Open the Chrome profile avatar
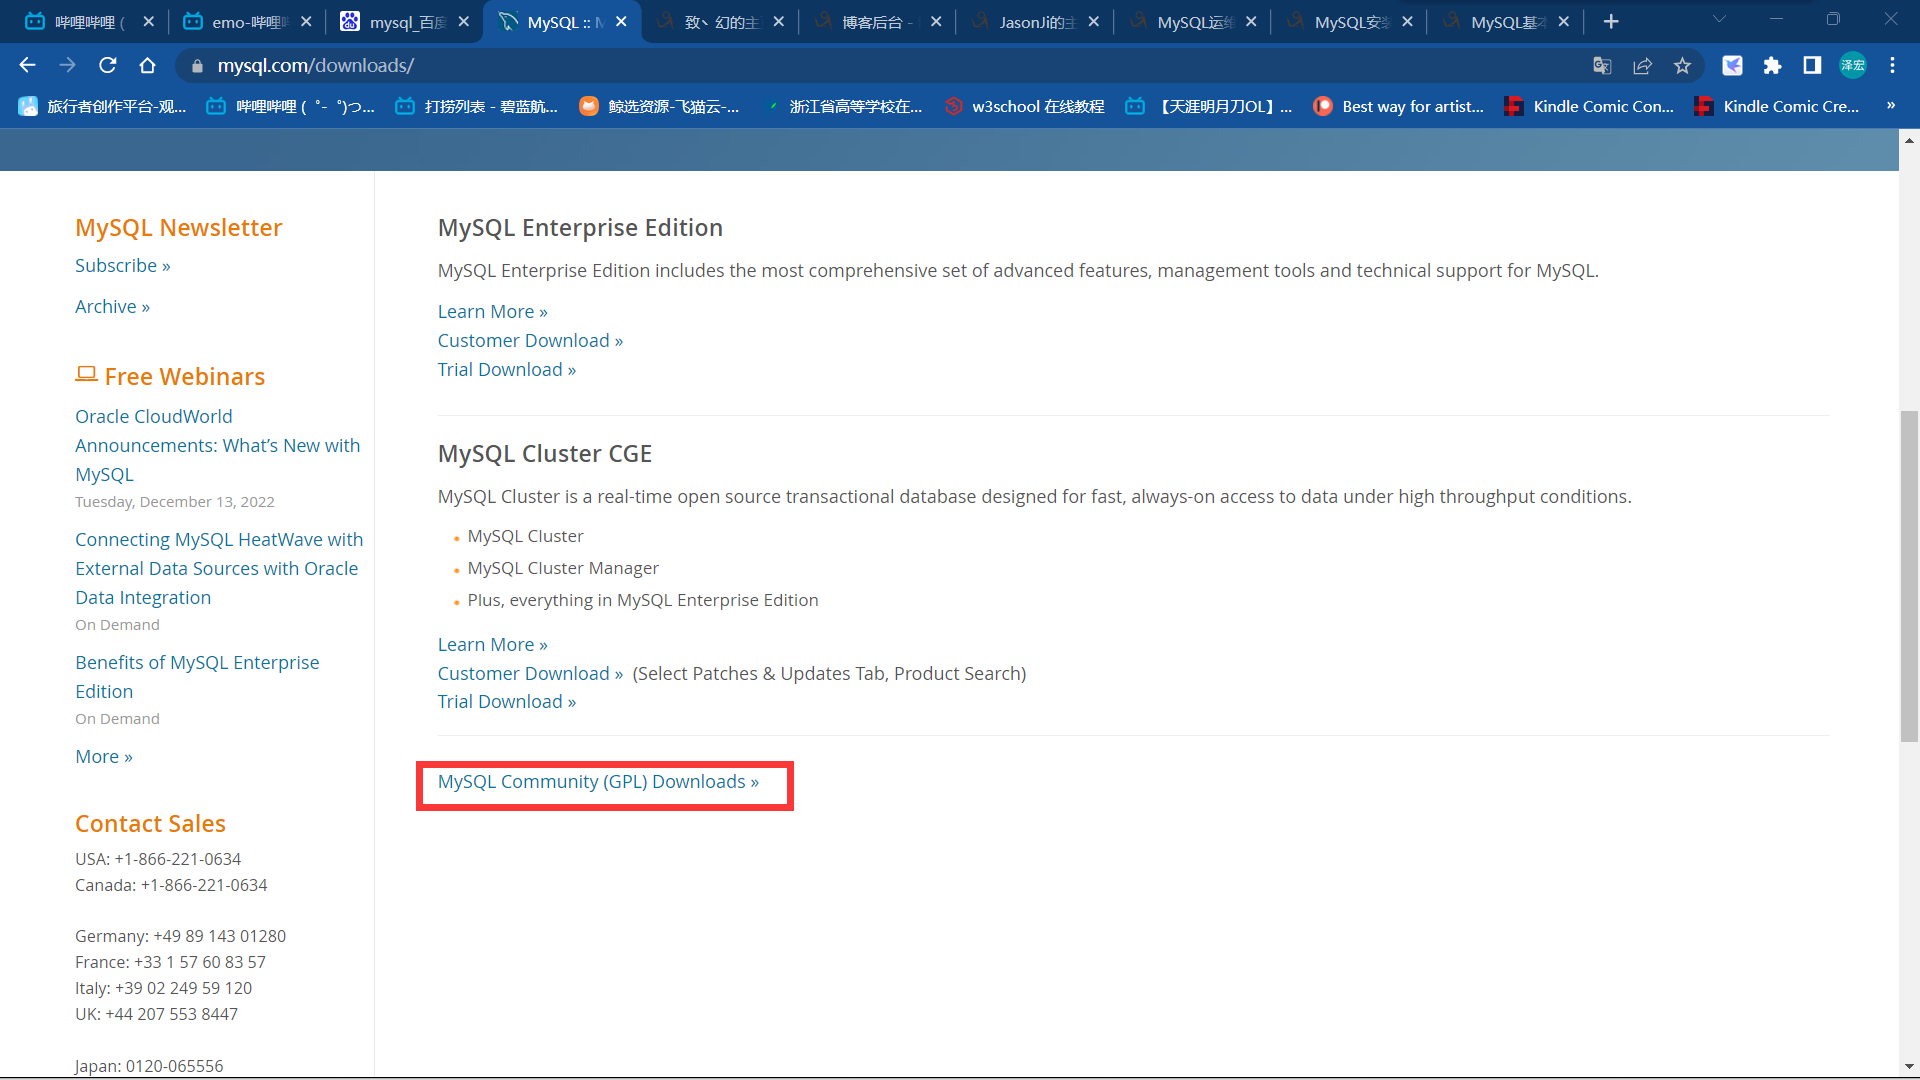Viewport: 1920px width, 1080px height. [1853, 65]
